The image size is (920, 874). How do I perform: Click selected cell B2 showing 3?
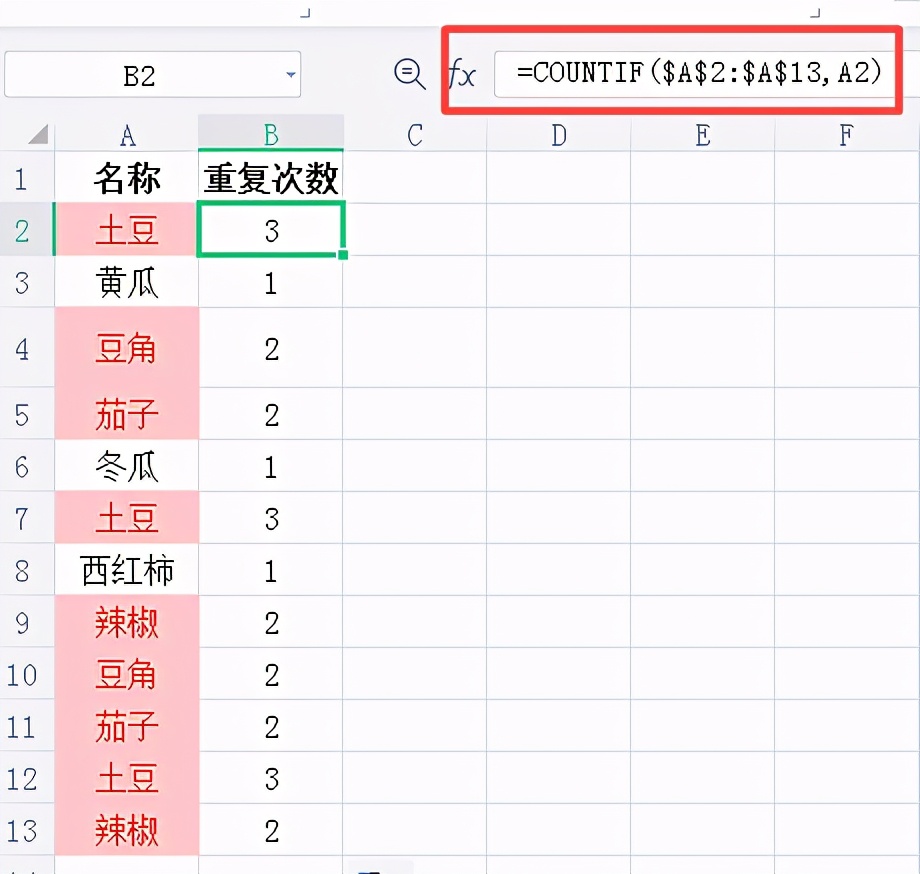[270, 230]
